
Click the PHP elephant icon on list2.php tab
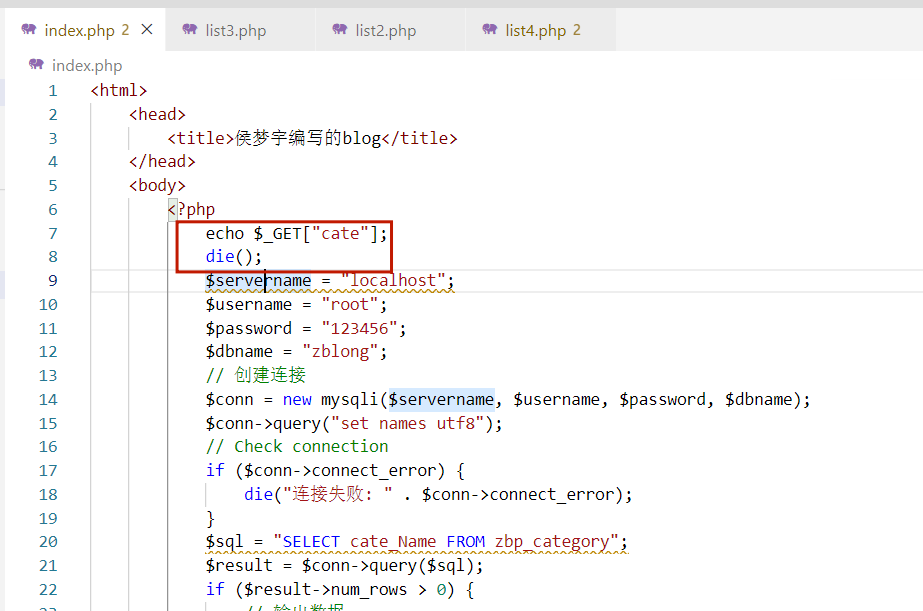coord(340,29)
